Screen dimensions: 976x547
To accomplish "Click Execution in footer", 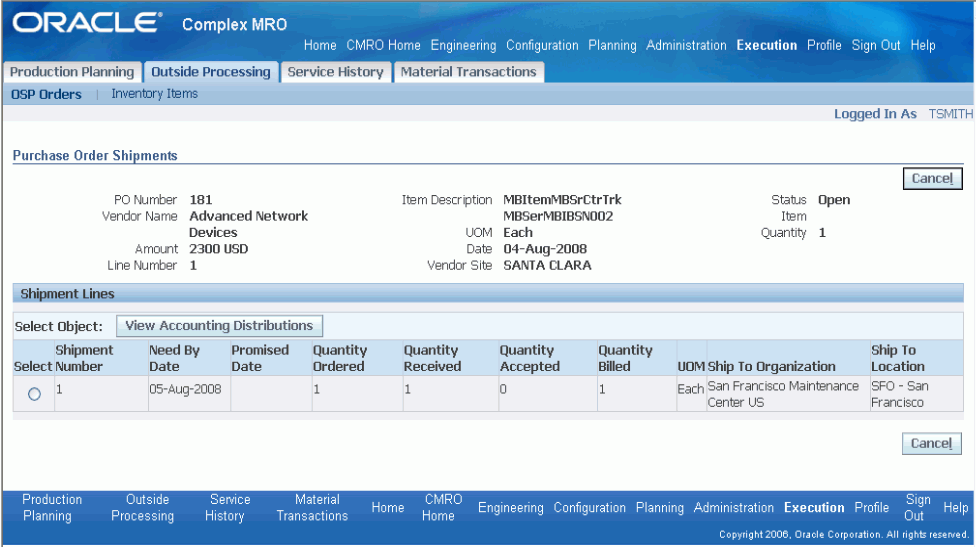I will point(814,508).
